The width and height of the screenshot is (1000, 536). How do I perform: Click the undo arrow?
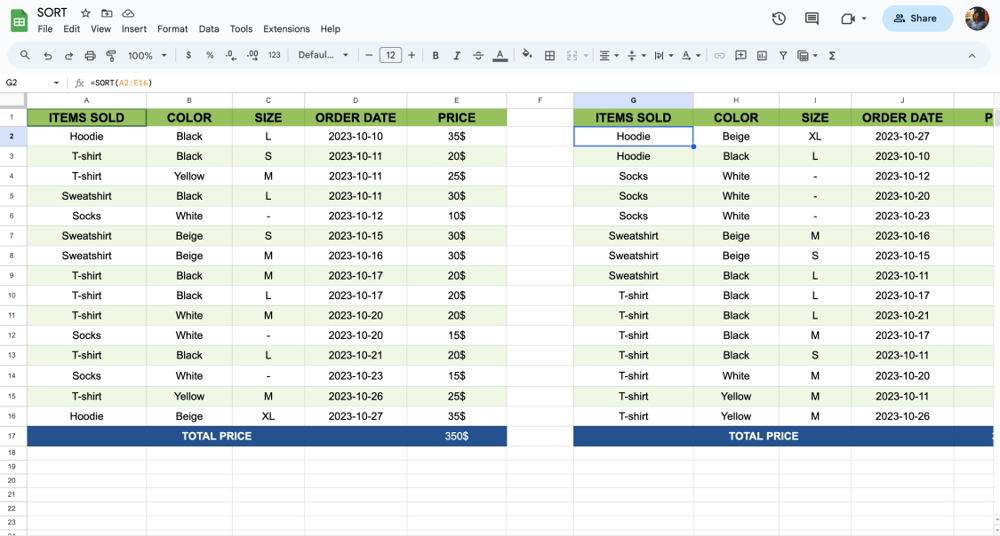point(47,56)
